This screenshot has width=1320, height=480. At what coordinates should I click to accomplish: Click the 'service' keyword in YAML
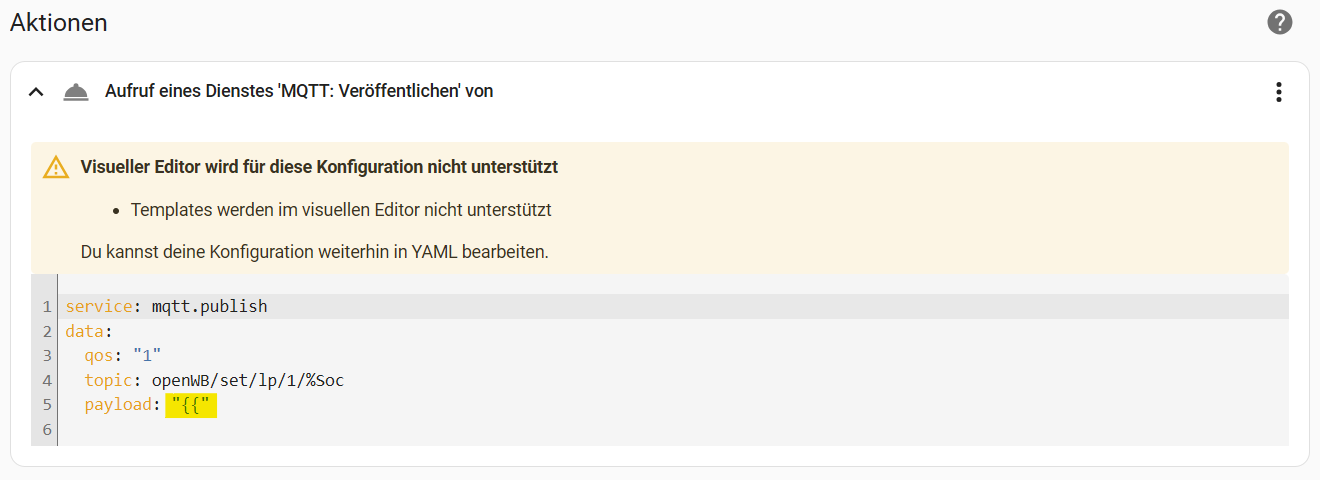(x=98, y=307)
